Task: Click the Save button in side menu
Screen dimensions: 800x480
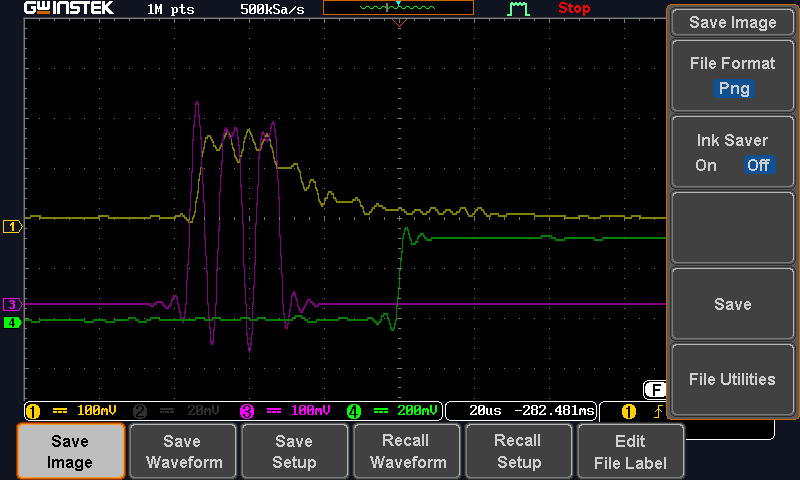Action: (x=733, y=304)
